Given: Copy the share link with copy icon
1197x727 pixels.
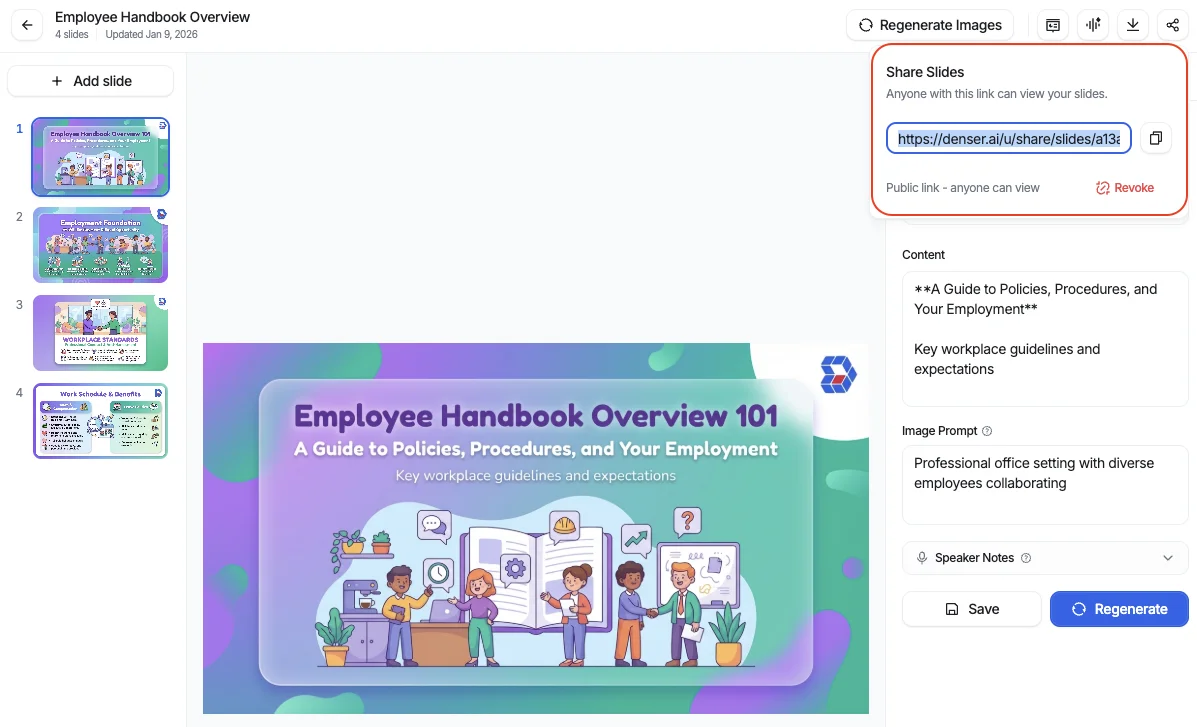Looking at the screenshot, I should coord(1155,138).
